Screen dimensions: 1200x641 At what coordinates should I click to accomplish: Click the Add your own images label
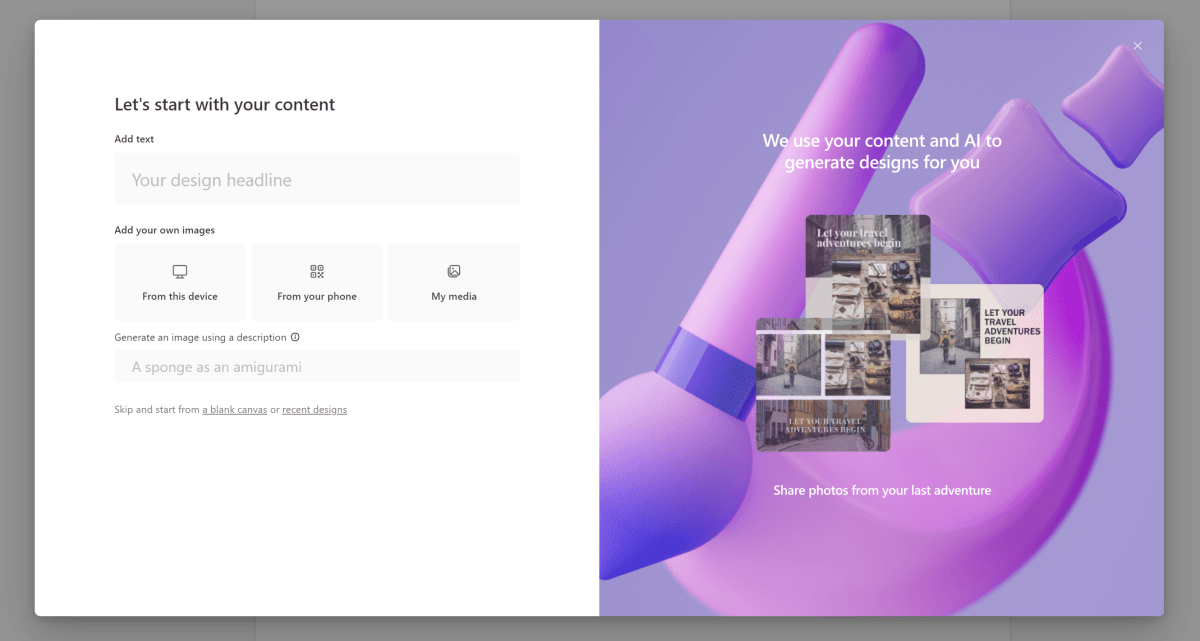(x=165, y=230)
